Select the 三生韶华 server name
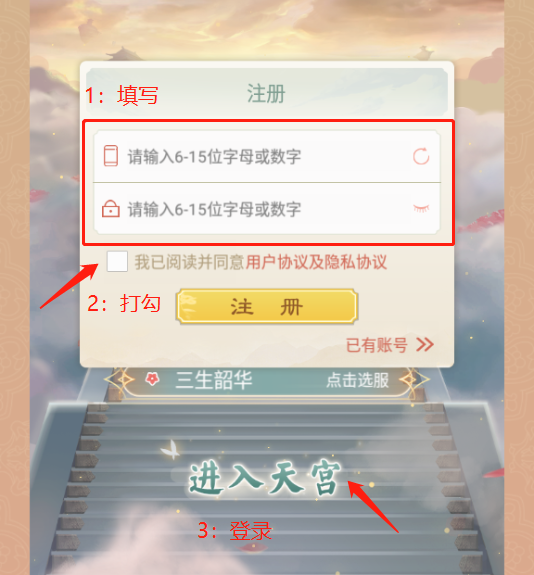This screenshot has height=575, width=534. tap(214, 380)
